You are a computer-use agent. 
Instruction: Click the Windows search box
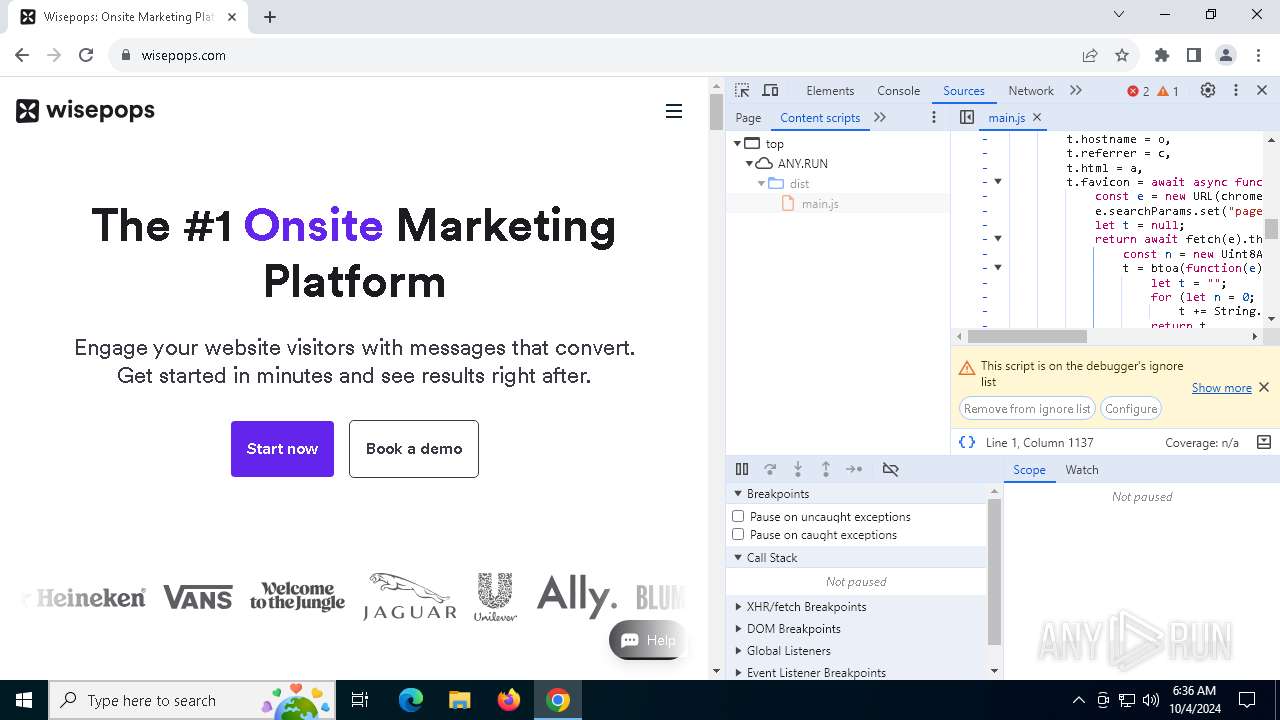point(192,700)
